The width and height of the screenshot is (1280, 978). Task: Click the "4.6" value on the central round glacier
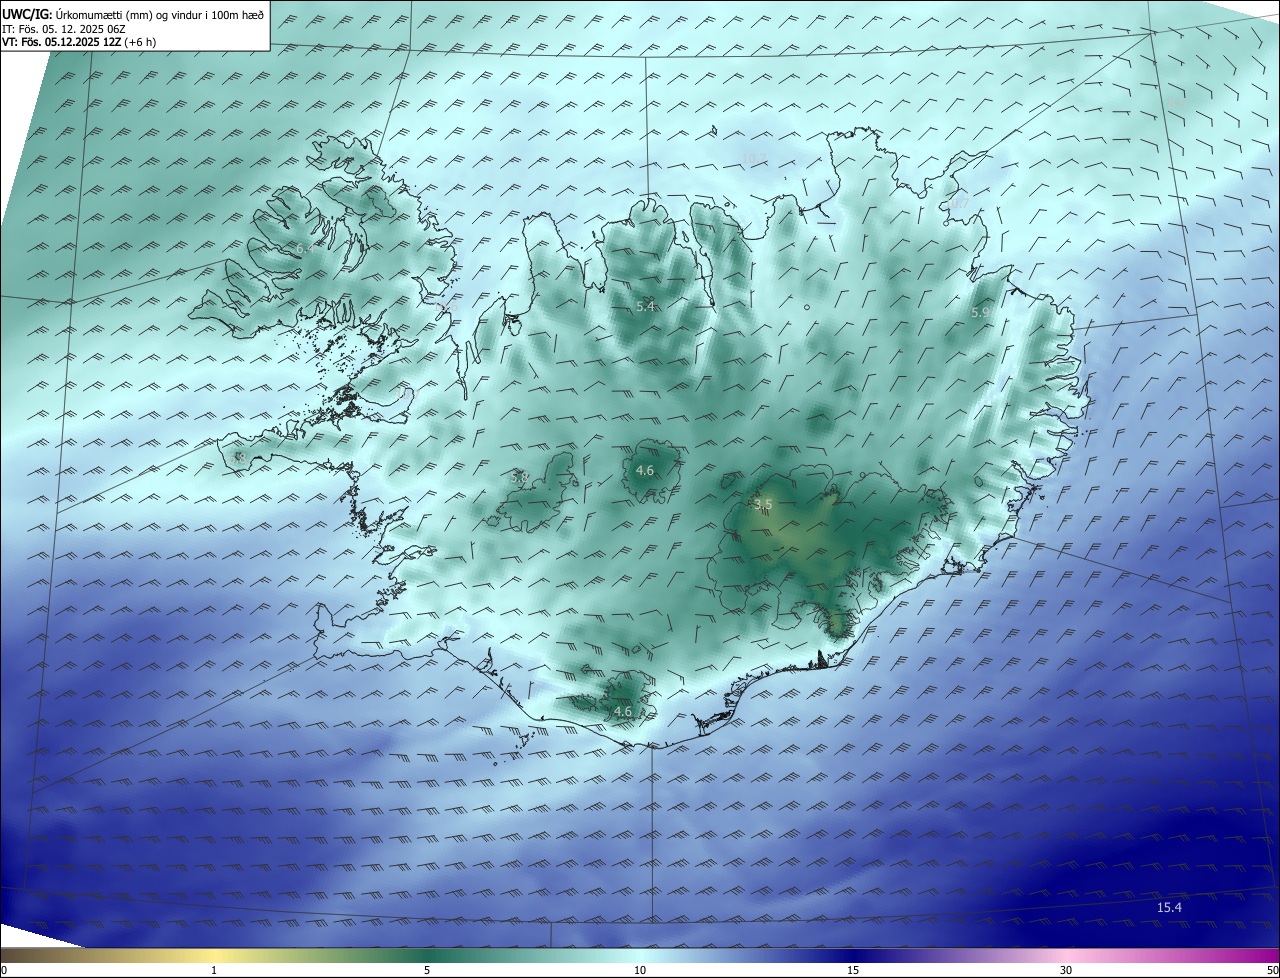[645, 470]
